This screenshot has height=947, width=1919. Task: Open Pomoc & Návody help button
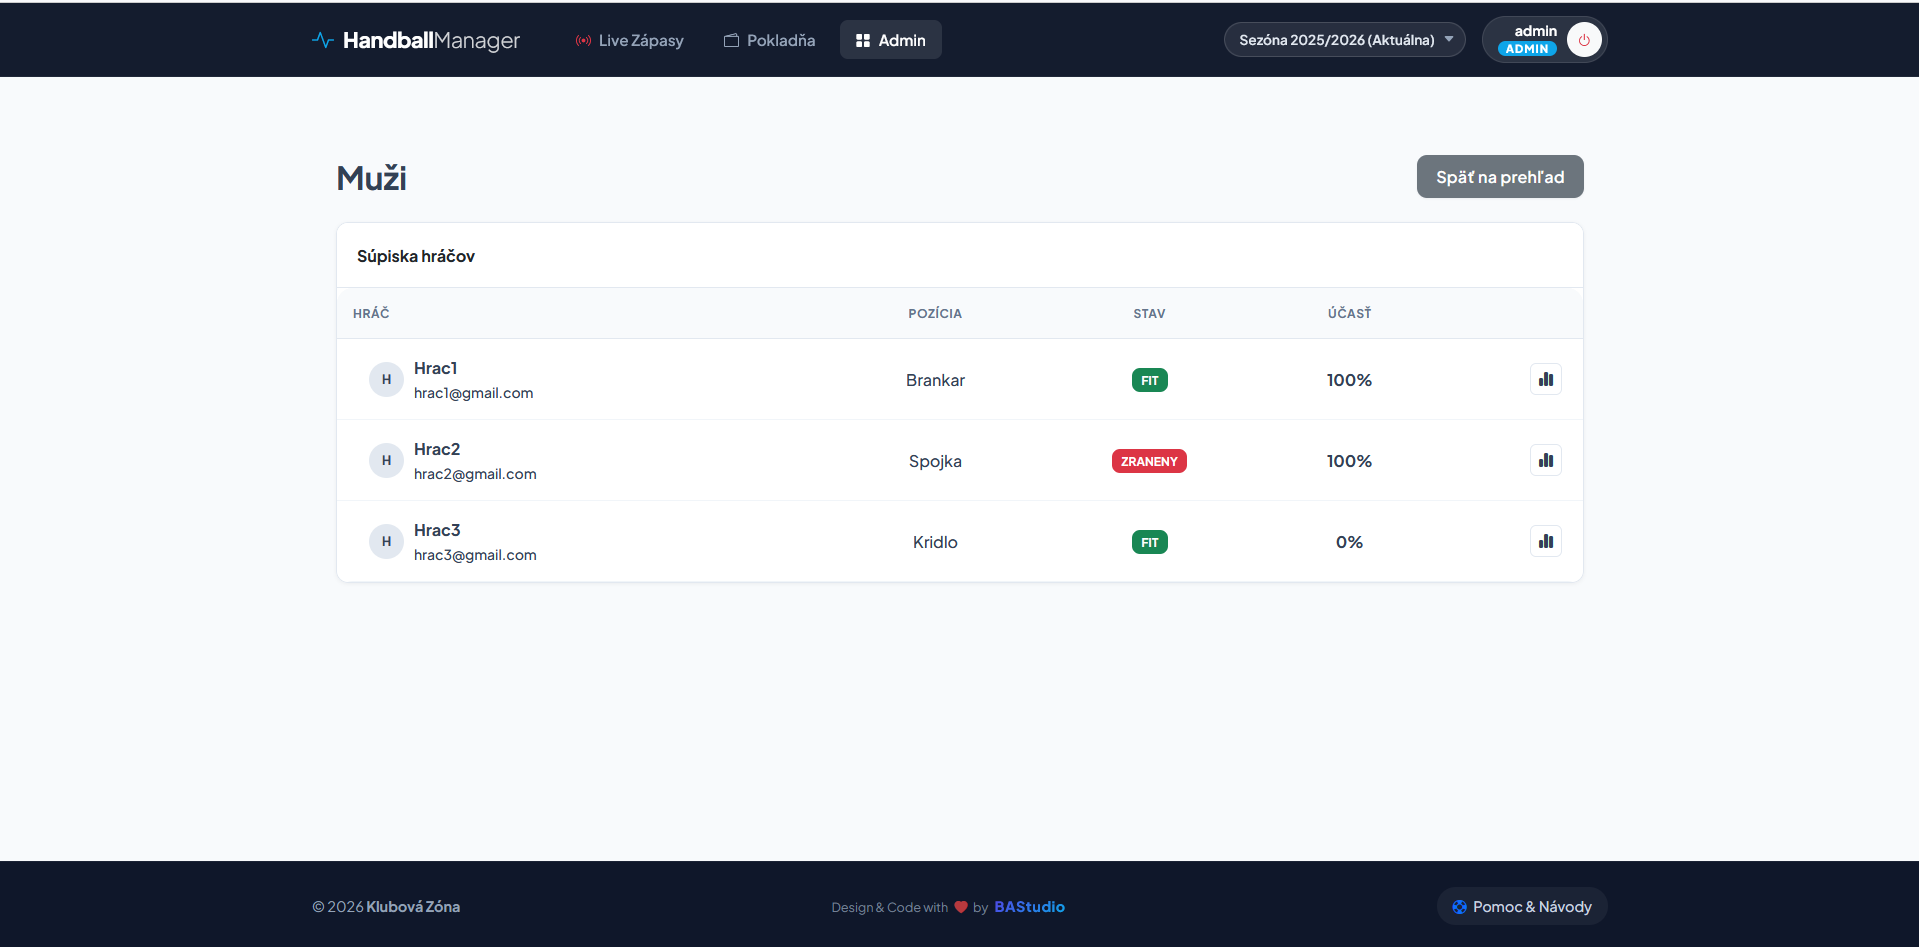pos(1521,907)
